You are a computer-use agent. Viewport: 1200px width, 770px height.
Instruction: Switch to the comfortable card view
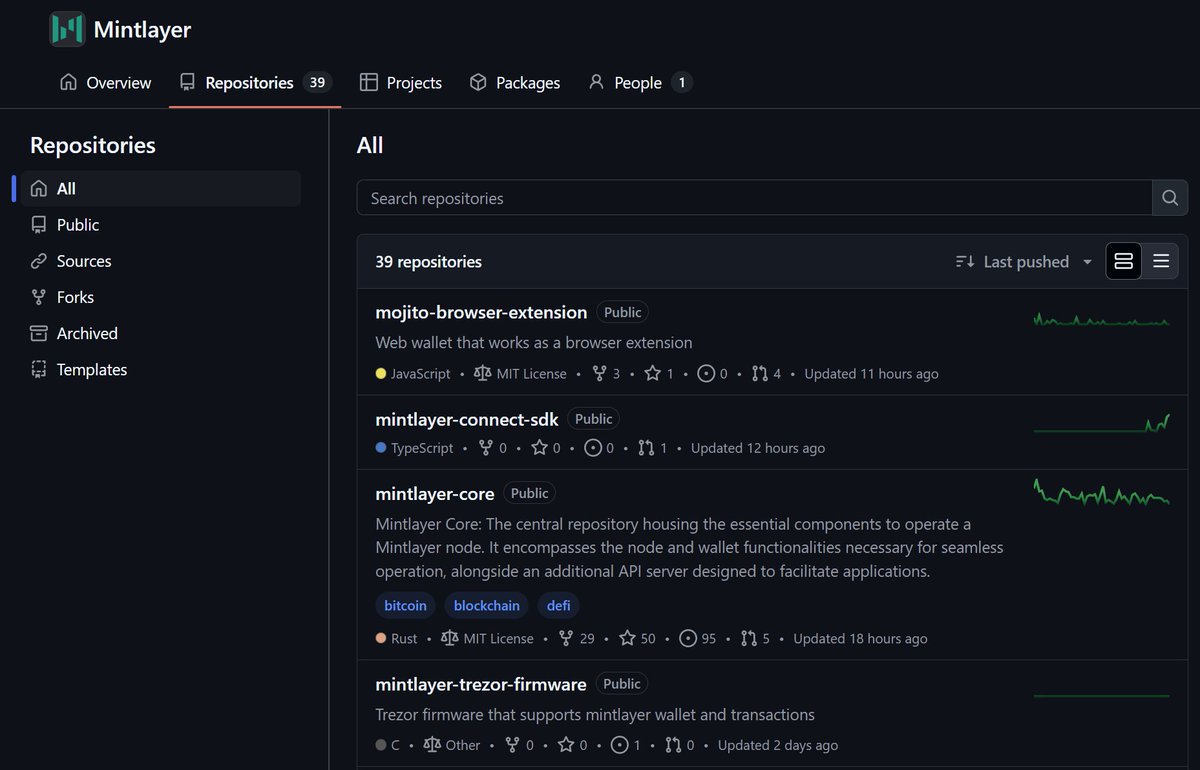coord(1123,261)
